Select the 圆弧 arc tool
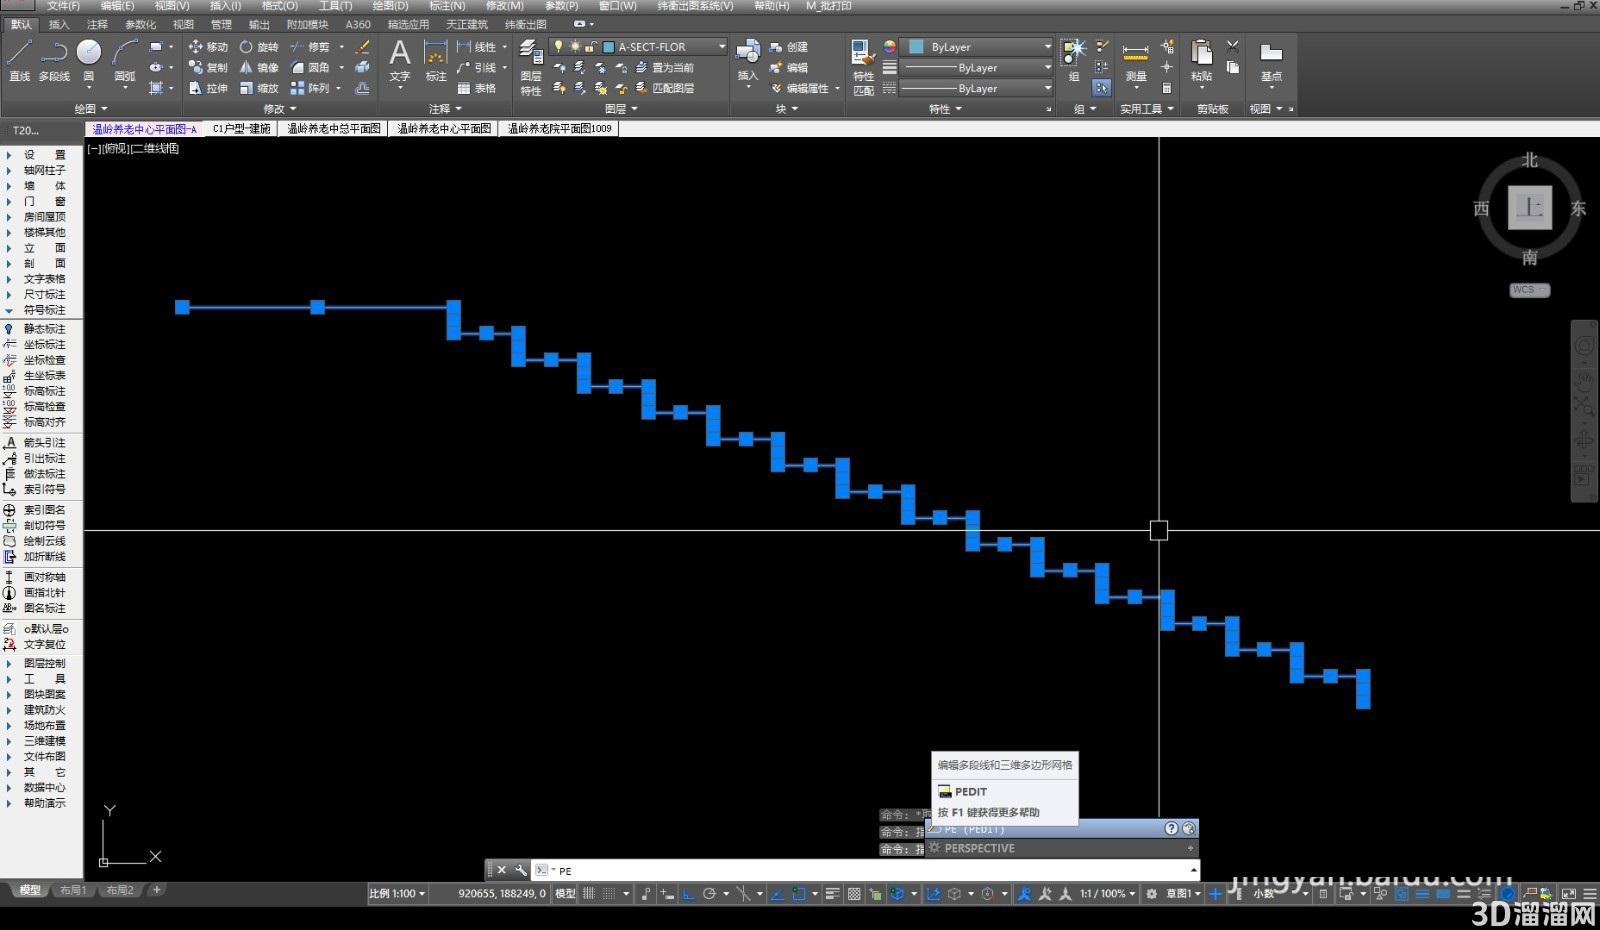The width and height of the screenshot is (1600, 930). click(125, 60)
